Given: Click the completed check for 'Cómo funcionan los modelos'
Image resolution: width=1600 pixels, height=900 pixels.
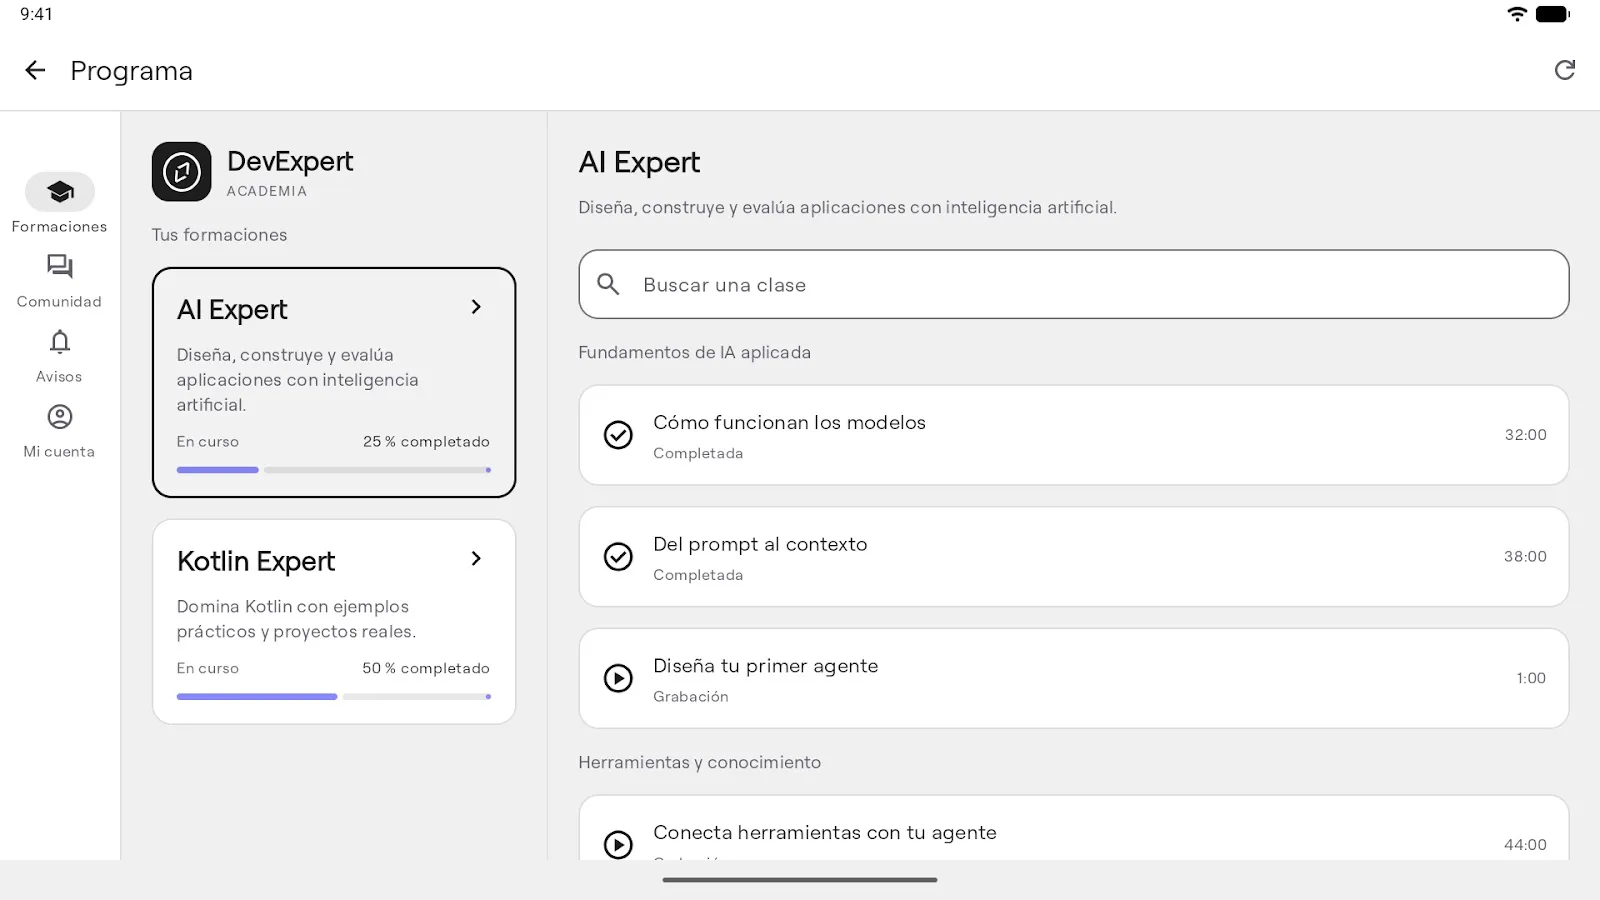Looking at the screenshot, I should click(618, 435).
